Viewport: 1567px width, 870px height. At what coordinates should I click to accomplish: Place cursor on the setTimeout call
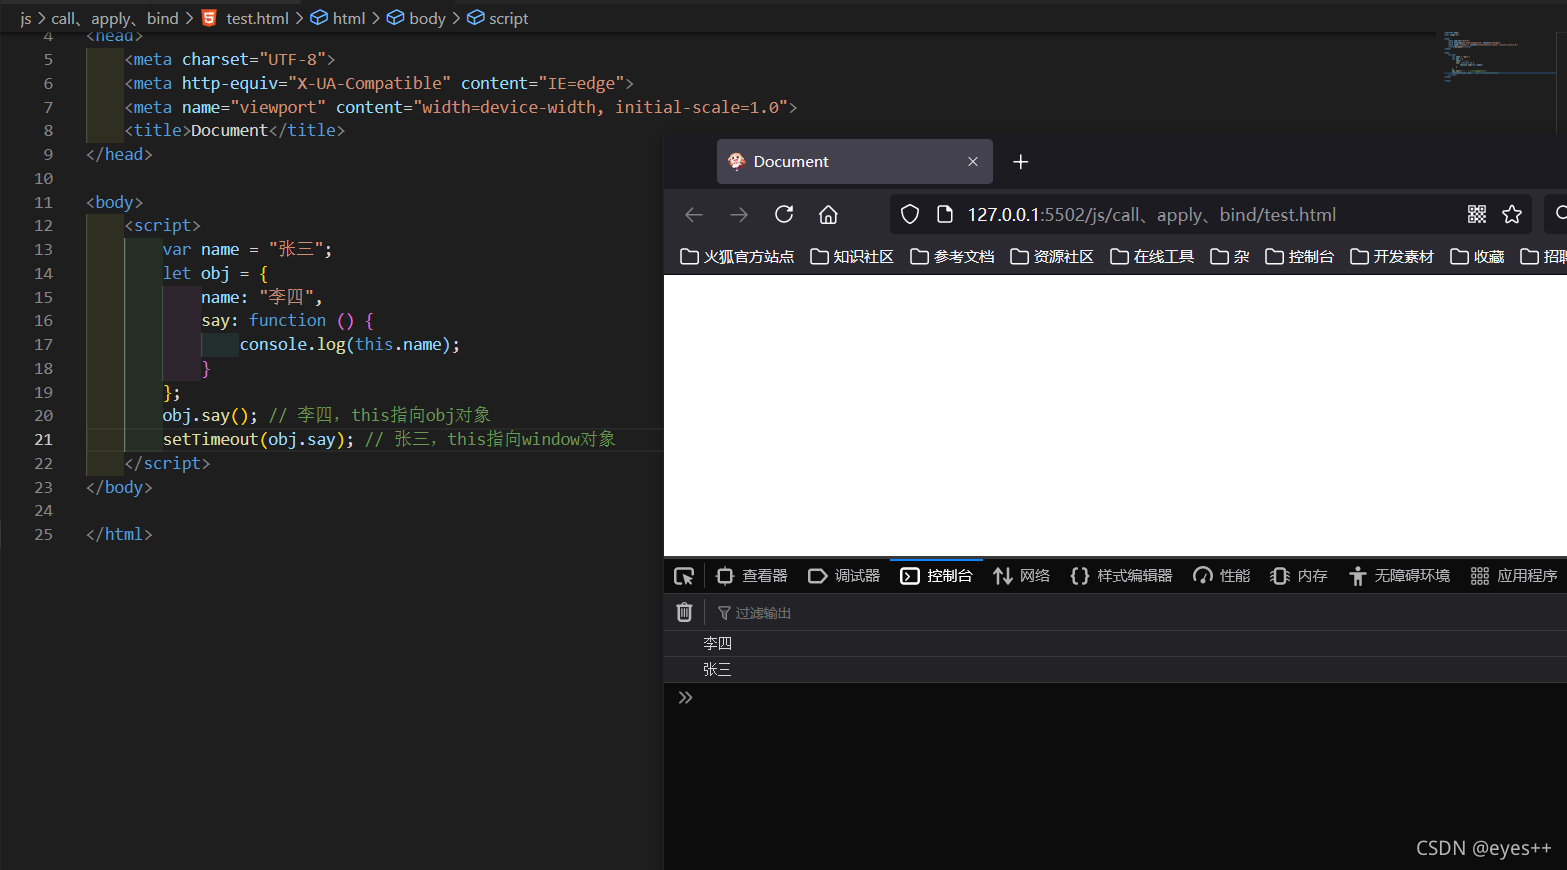tap(258, 440)
